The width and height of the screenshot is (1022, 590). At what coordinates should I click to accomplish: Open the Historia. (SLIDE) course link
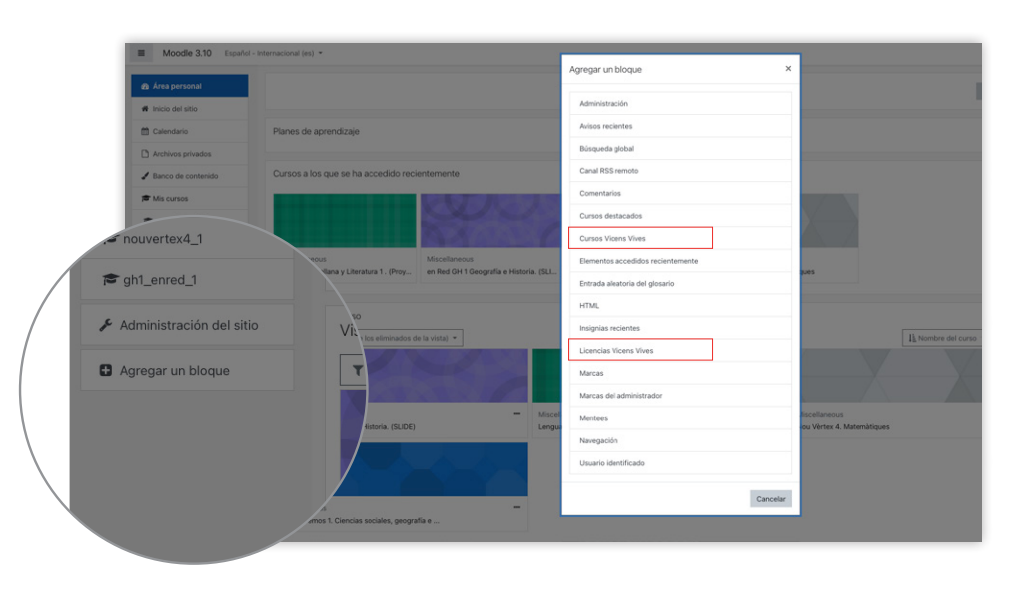[x=389, y=427]
